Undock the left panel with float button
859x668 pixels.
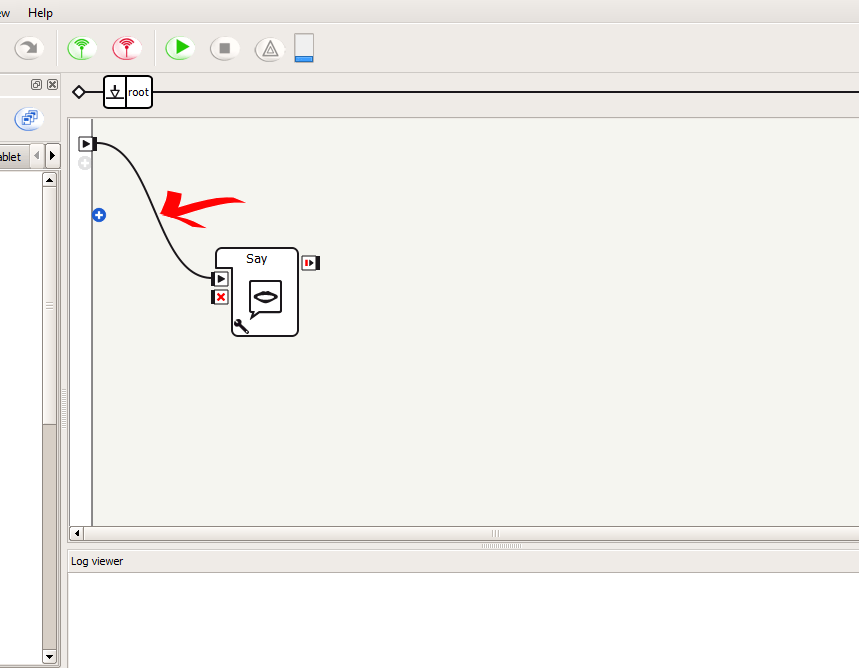pos(37,85)
